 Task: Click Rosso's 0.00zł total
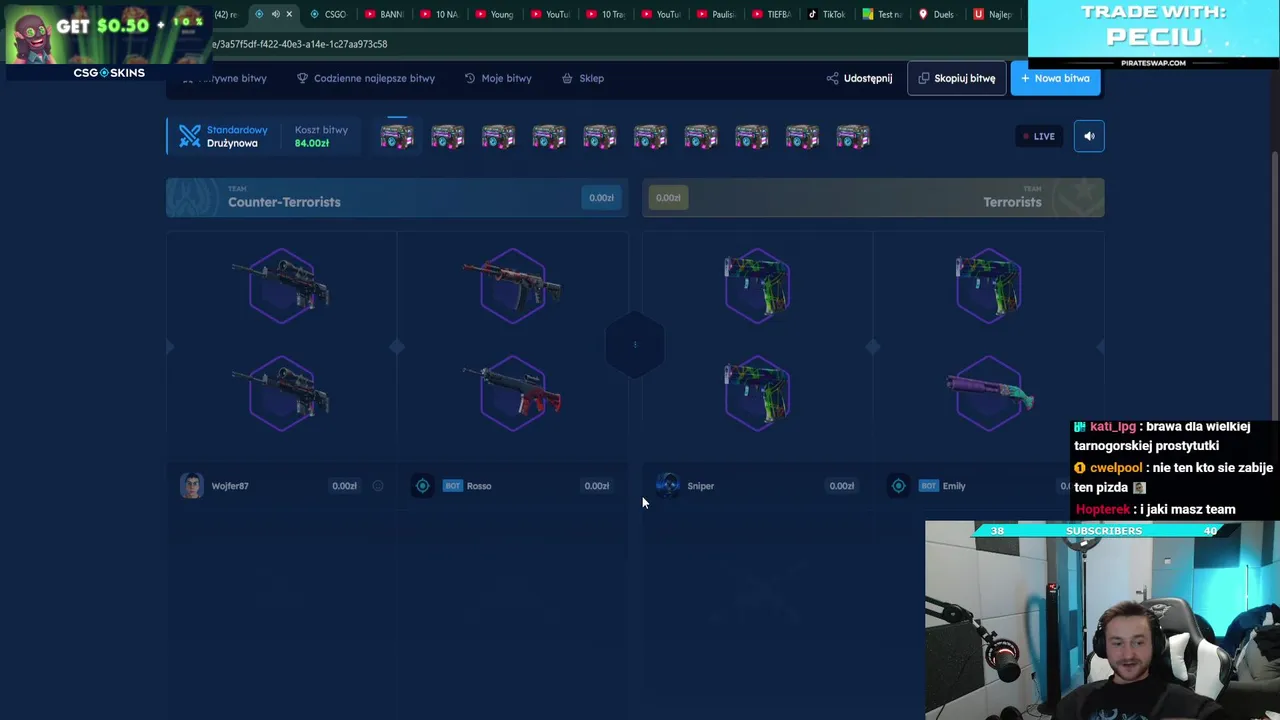click(597, 486)
